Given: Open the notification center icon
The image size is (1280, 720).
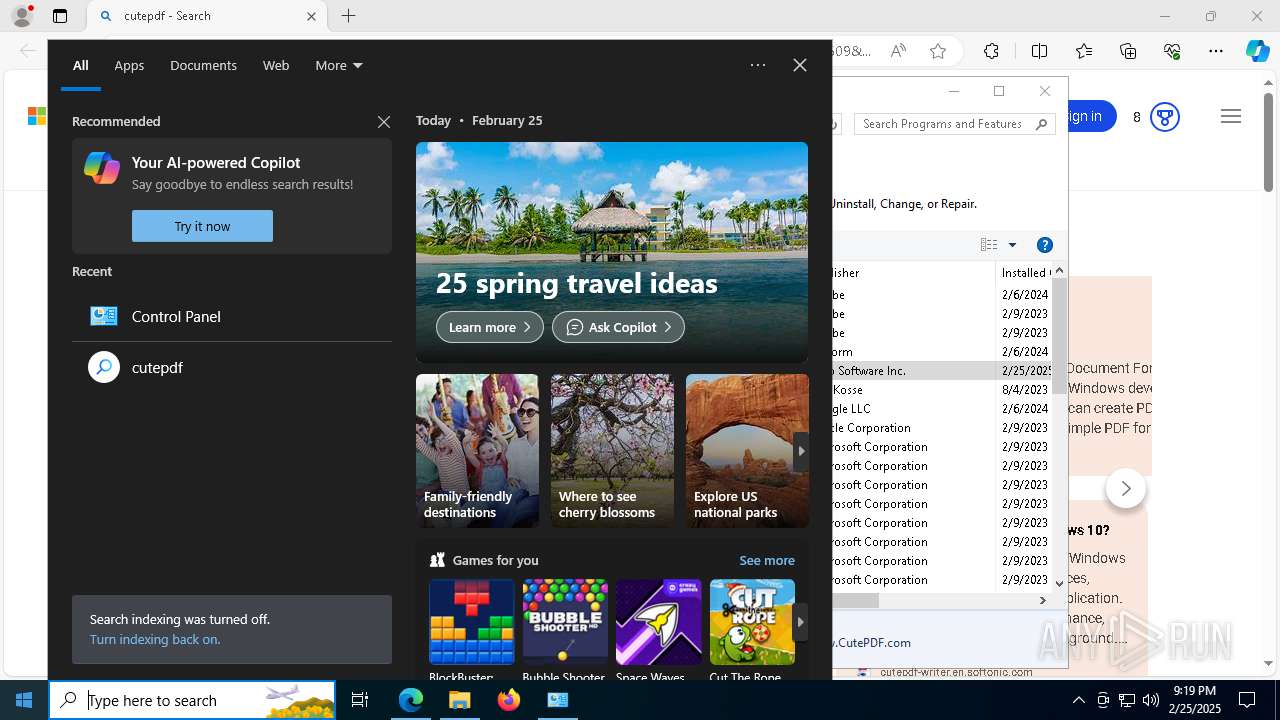Looking at the screenshot, I should 1247,700.
